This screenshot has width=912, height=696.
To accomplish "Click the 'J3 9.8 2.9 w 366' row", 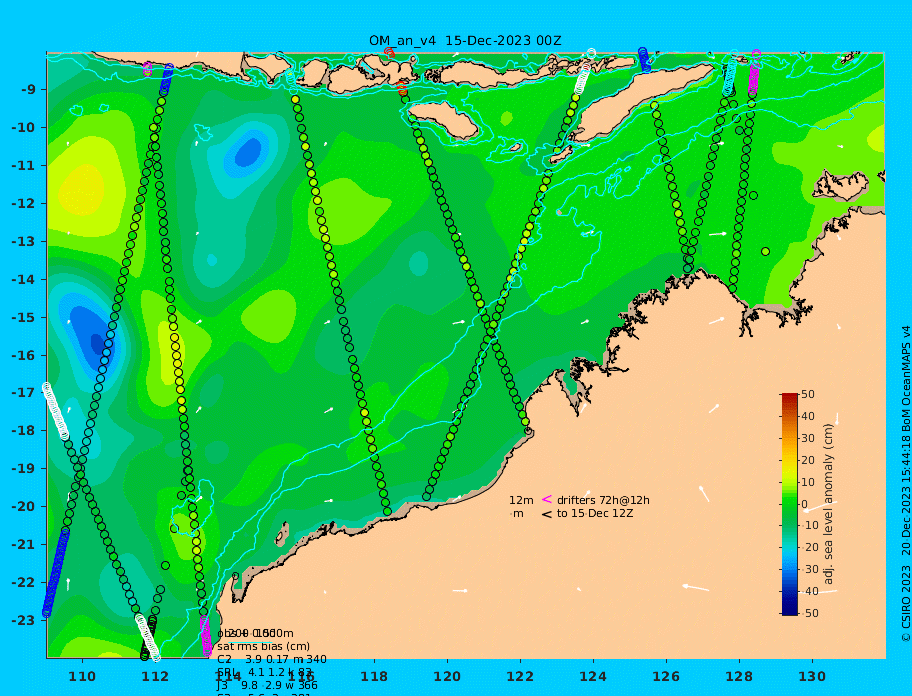I will (x=268, y=686).
